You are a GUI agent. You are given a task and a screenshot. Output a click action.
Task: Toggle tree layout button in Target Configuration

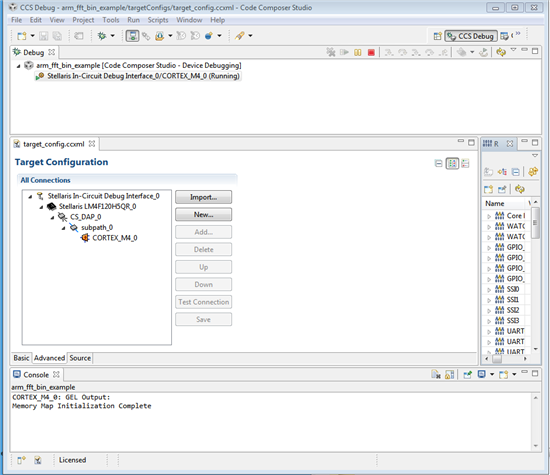[452, 163]
